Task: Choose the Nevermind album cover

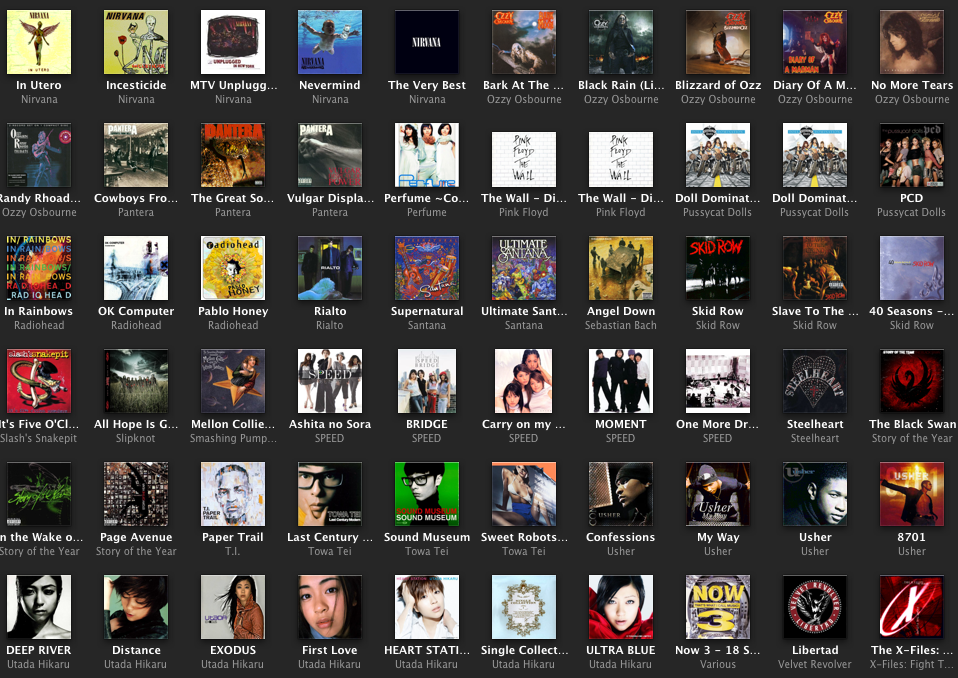Action: pyautogui.click(x=330, y=42)
